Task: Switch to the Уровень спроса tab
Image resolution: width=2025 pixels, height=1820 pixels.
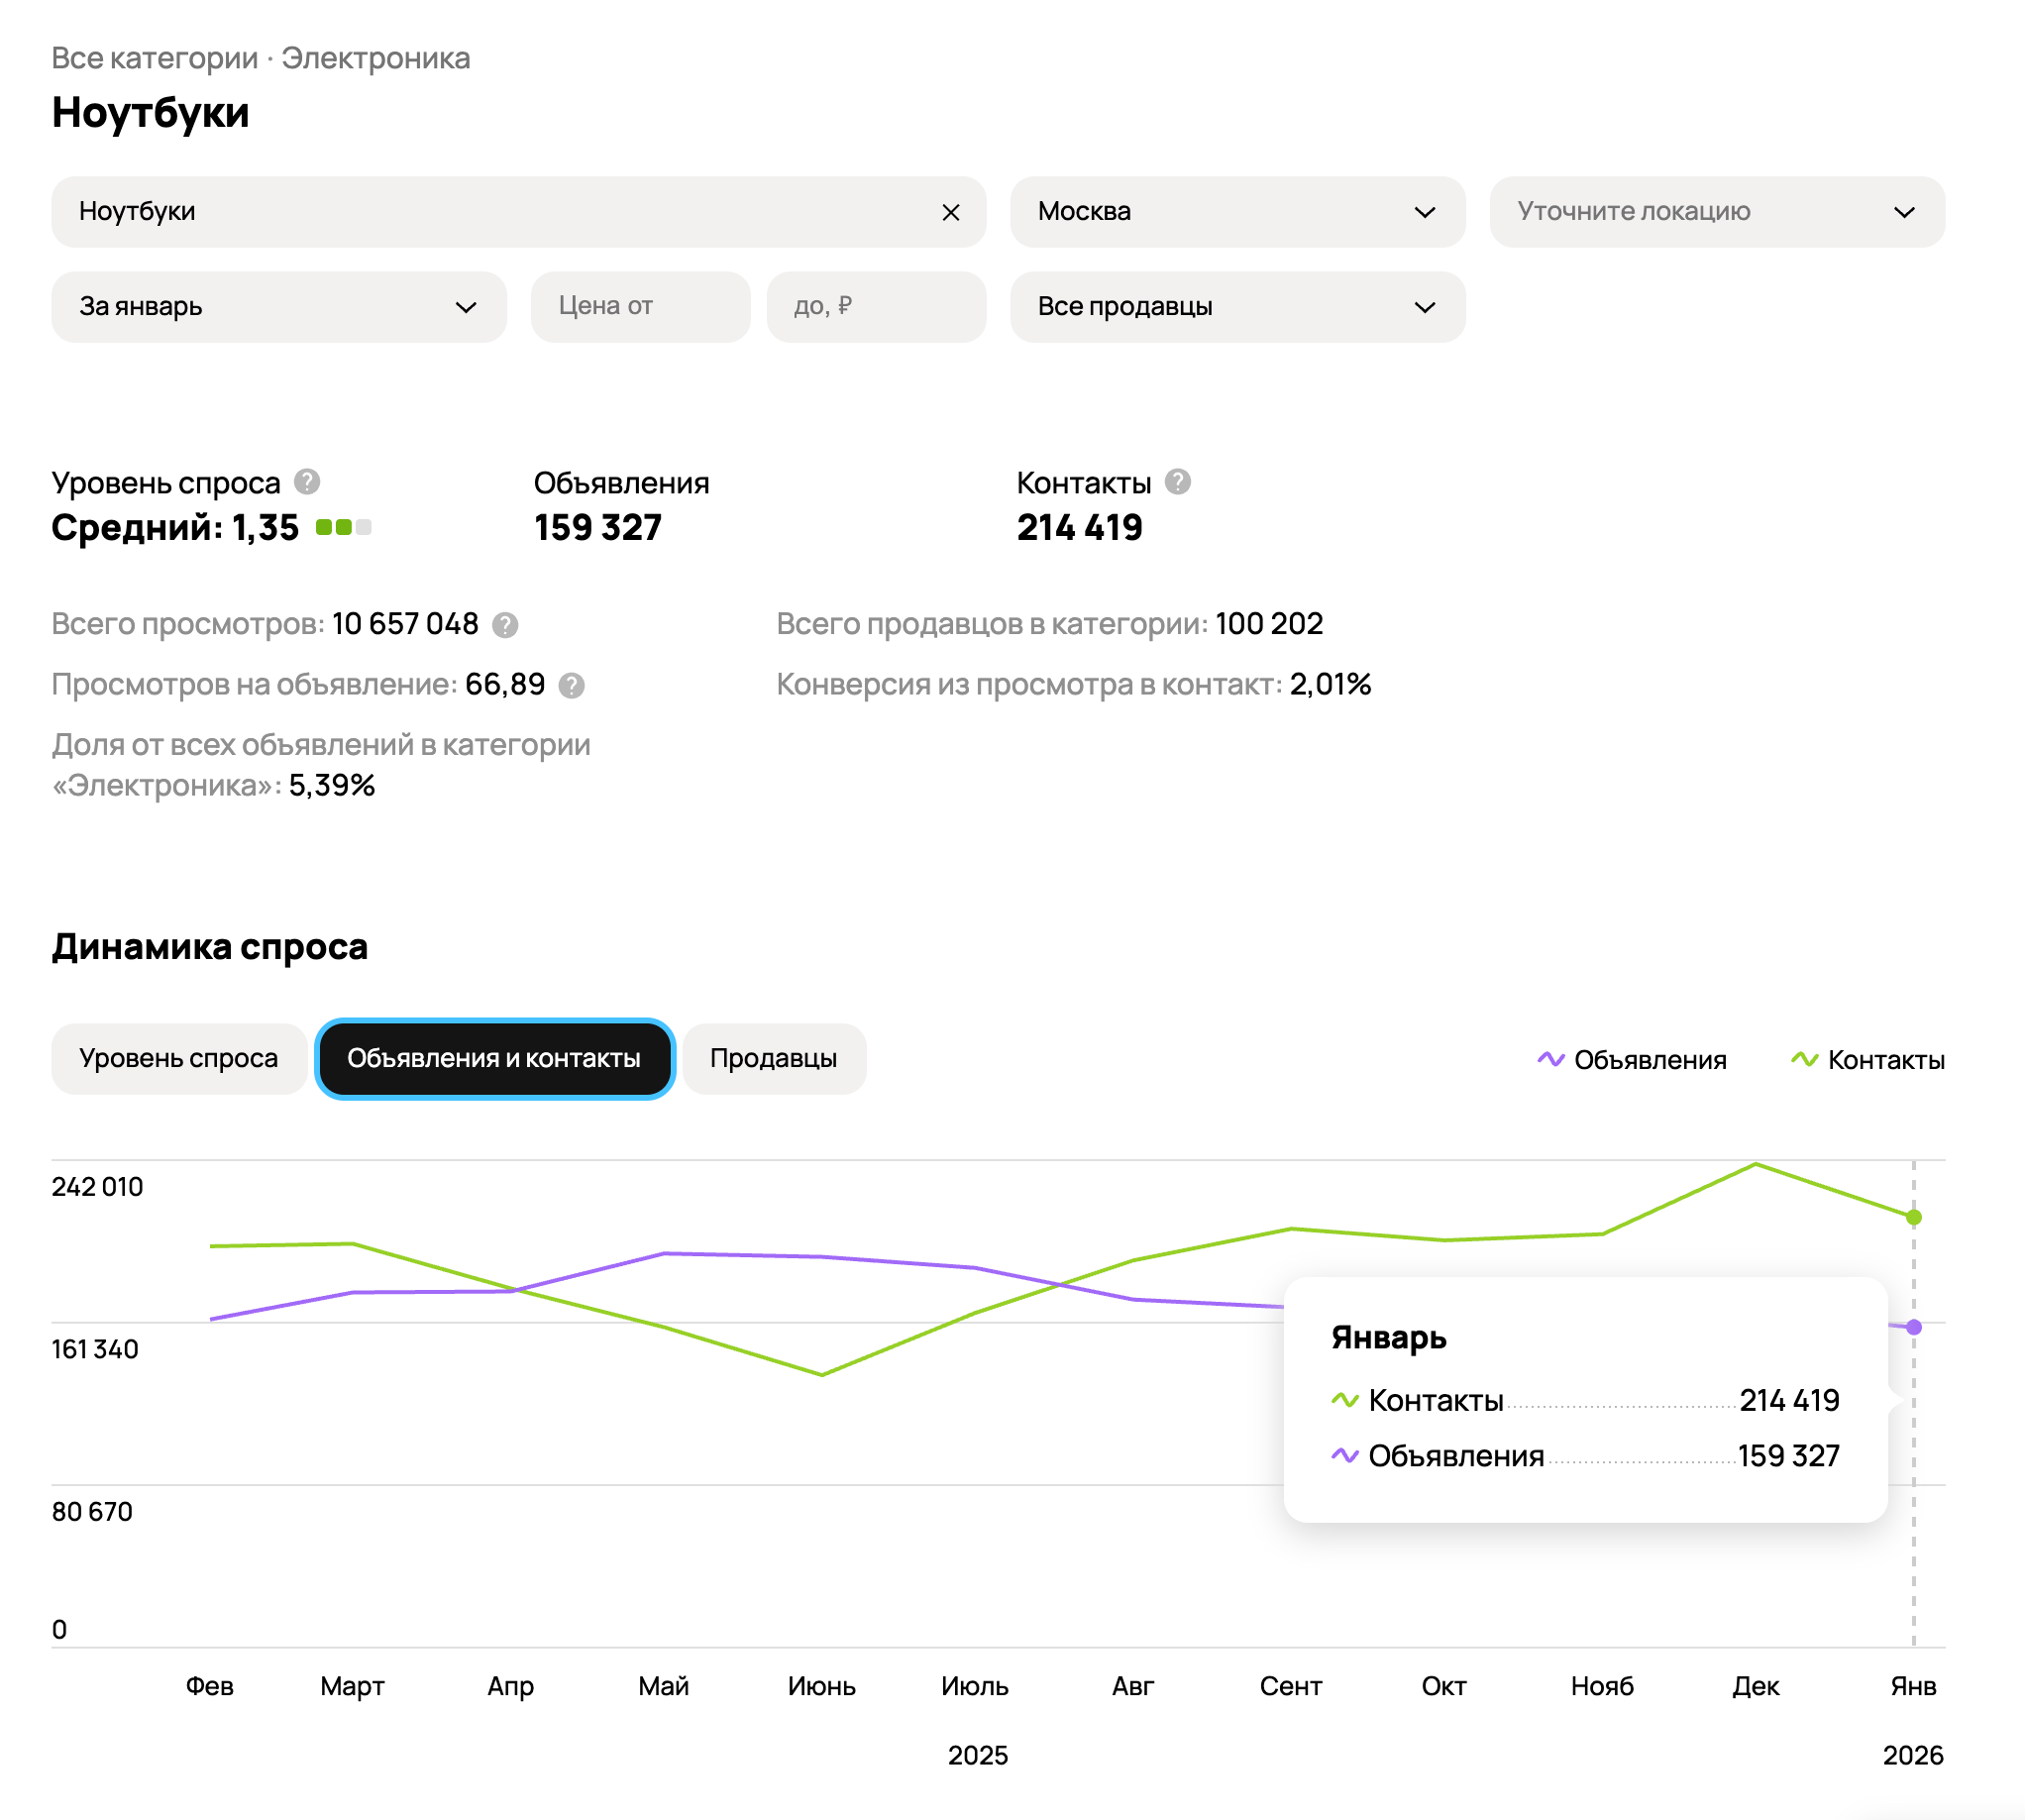Action: (179, 1058)
